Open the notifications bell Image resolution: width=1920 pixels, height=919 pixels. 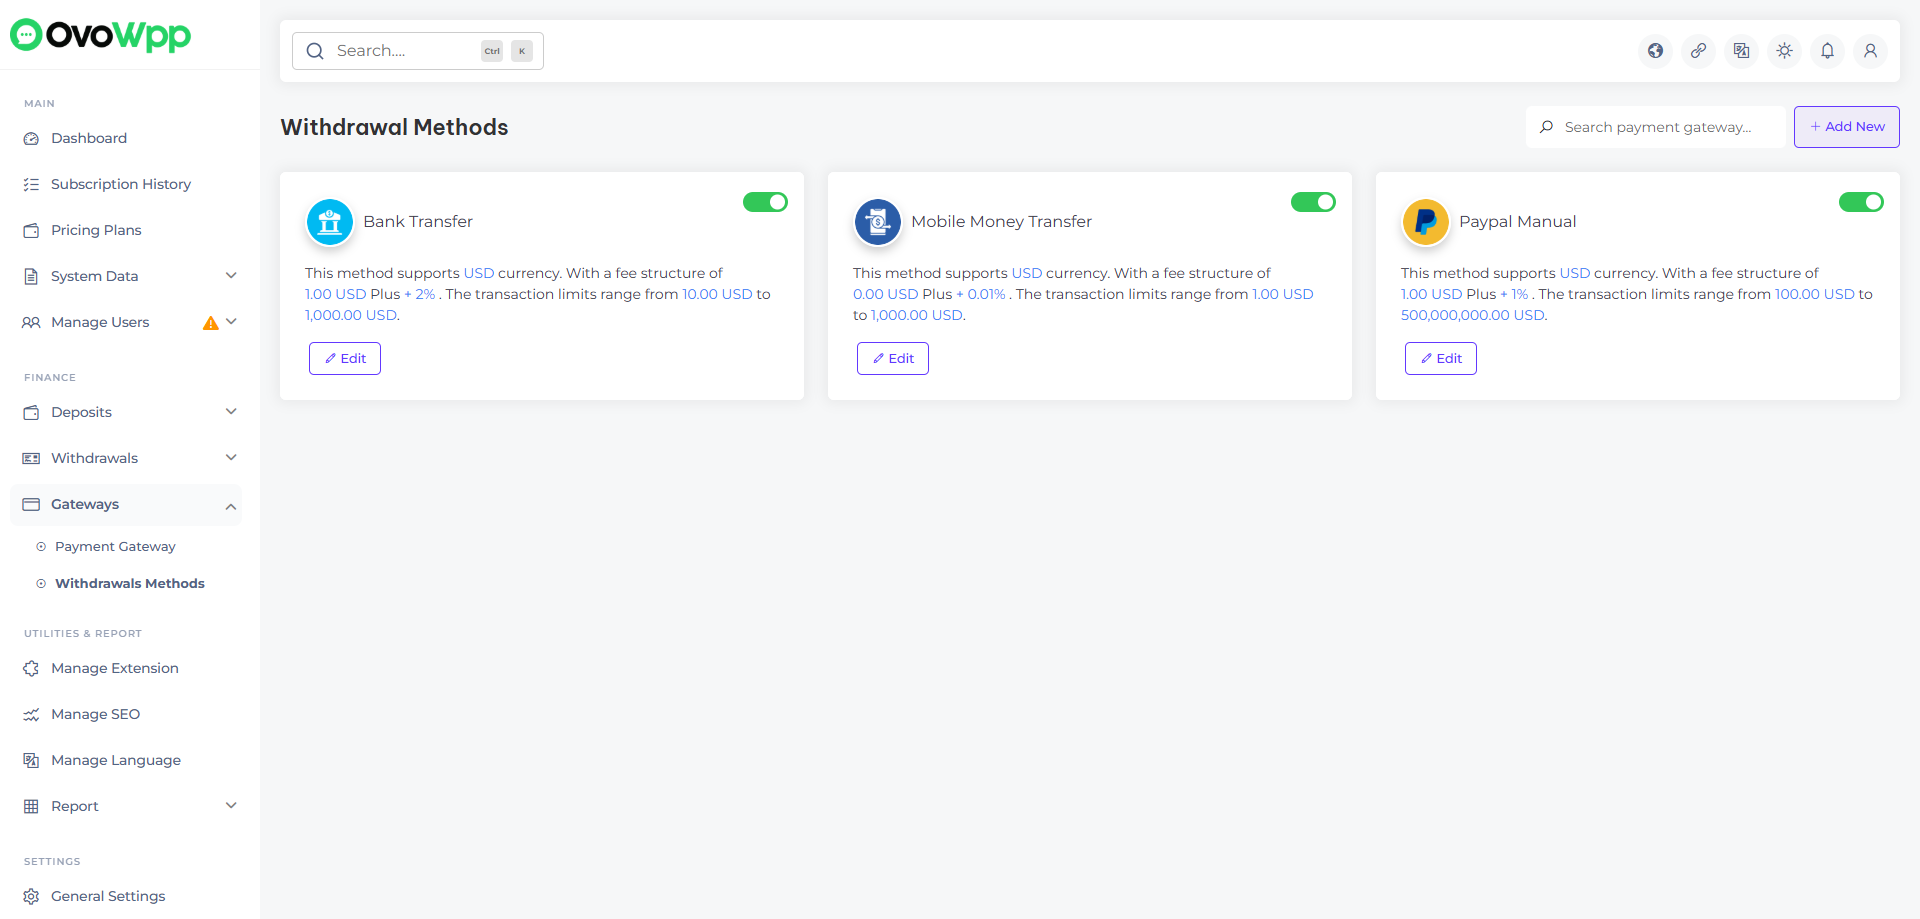1827,51
